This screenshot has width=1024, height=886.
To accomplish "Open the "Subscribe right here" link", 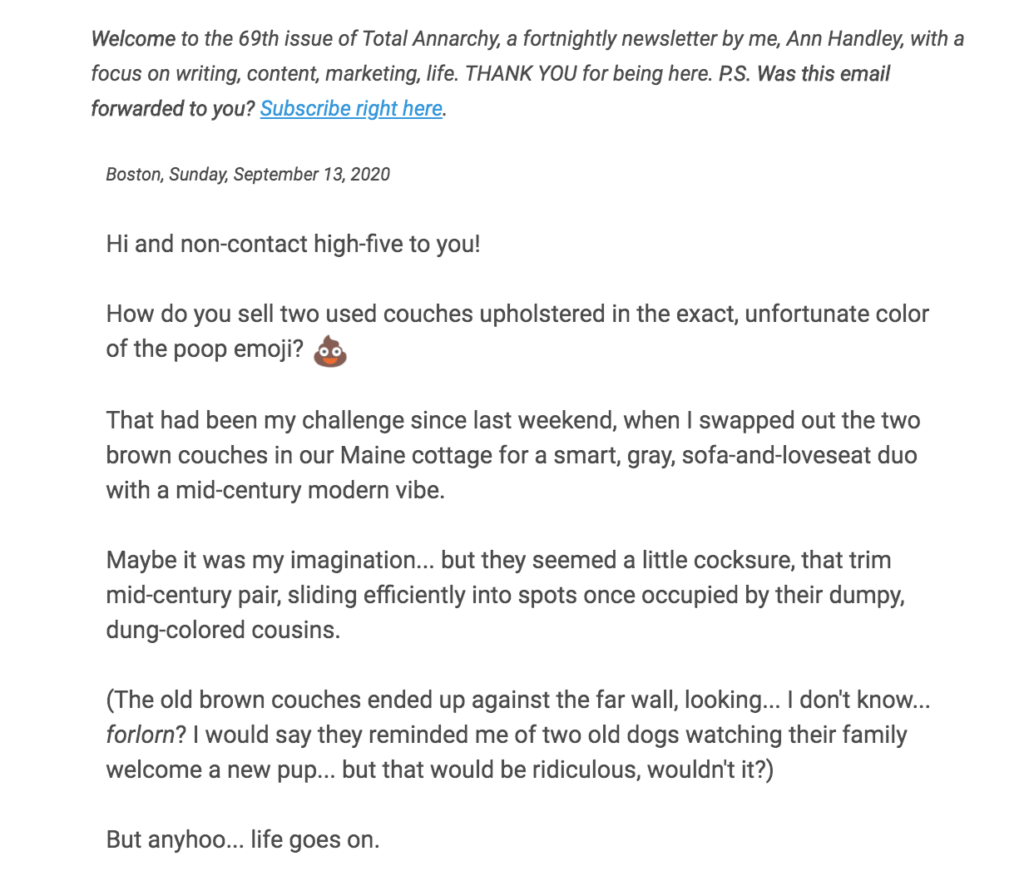I will click(x=351, y=108).
